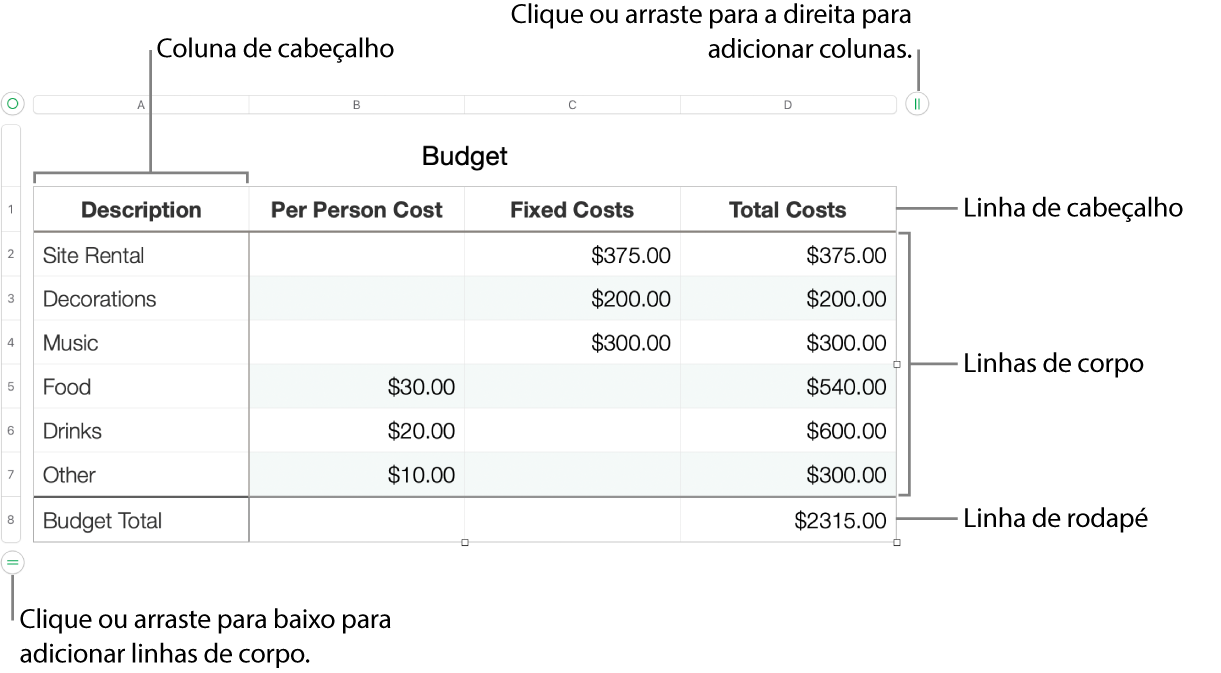Select the Description header cell

(141, 210)
